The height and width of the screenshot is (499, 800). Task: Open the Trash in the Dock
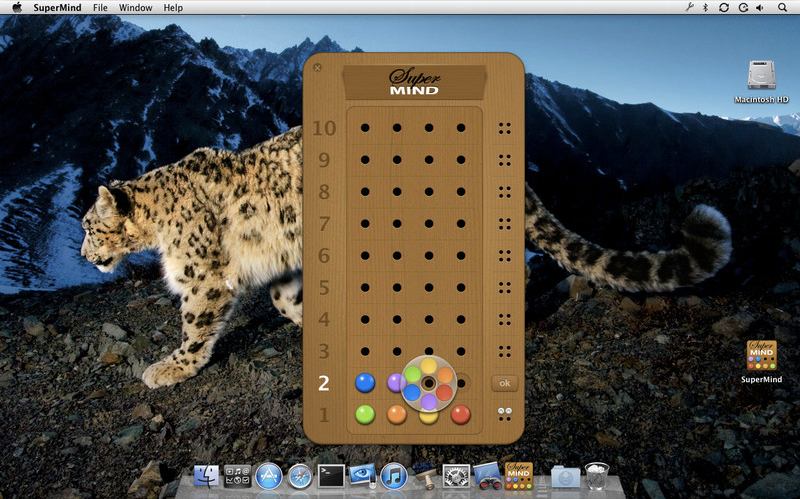point(596,476)
